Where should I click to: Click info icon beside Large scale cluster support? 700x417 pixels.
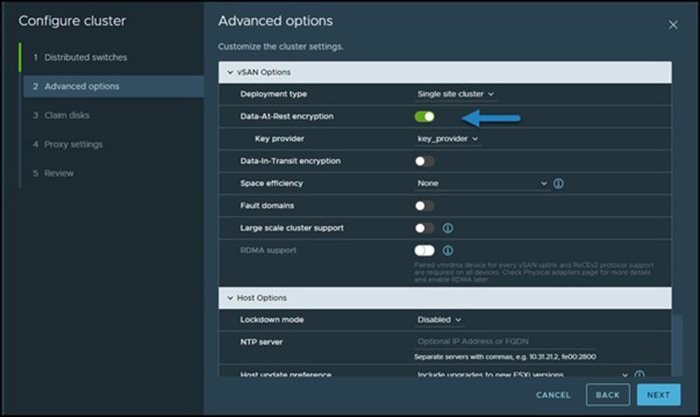coord(448,228)
